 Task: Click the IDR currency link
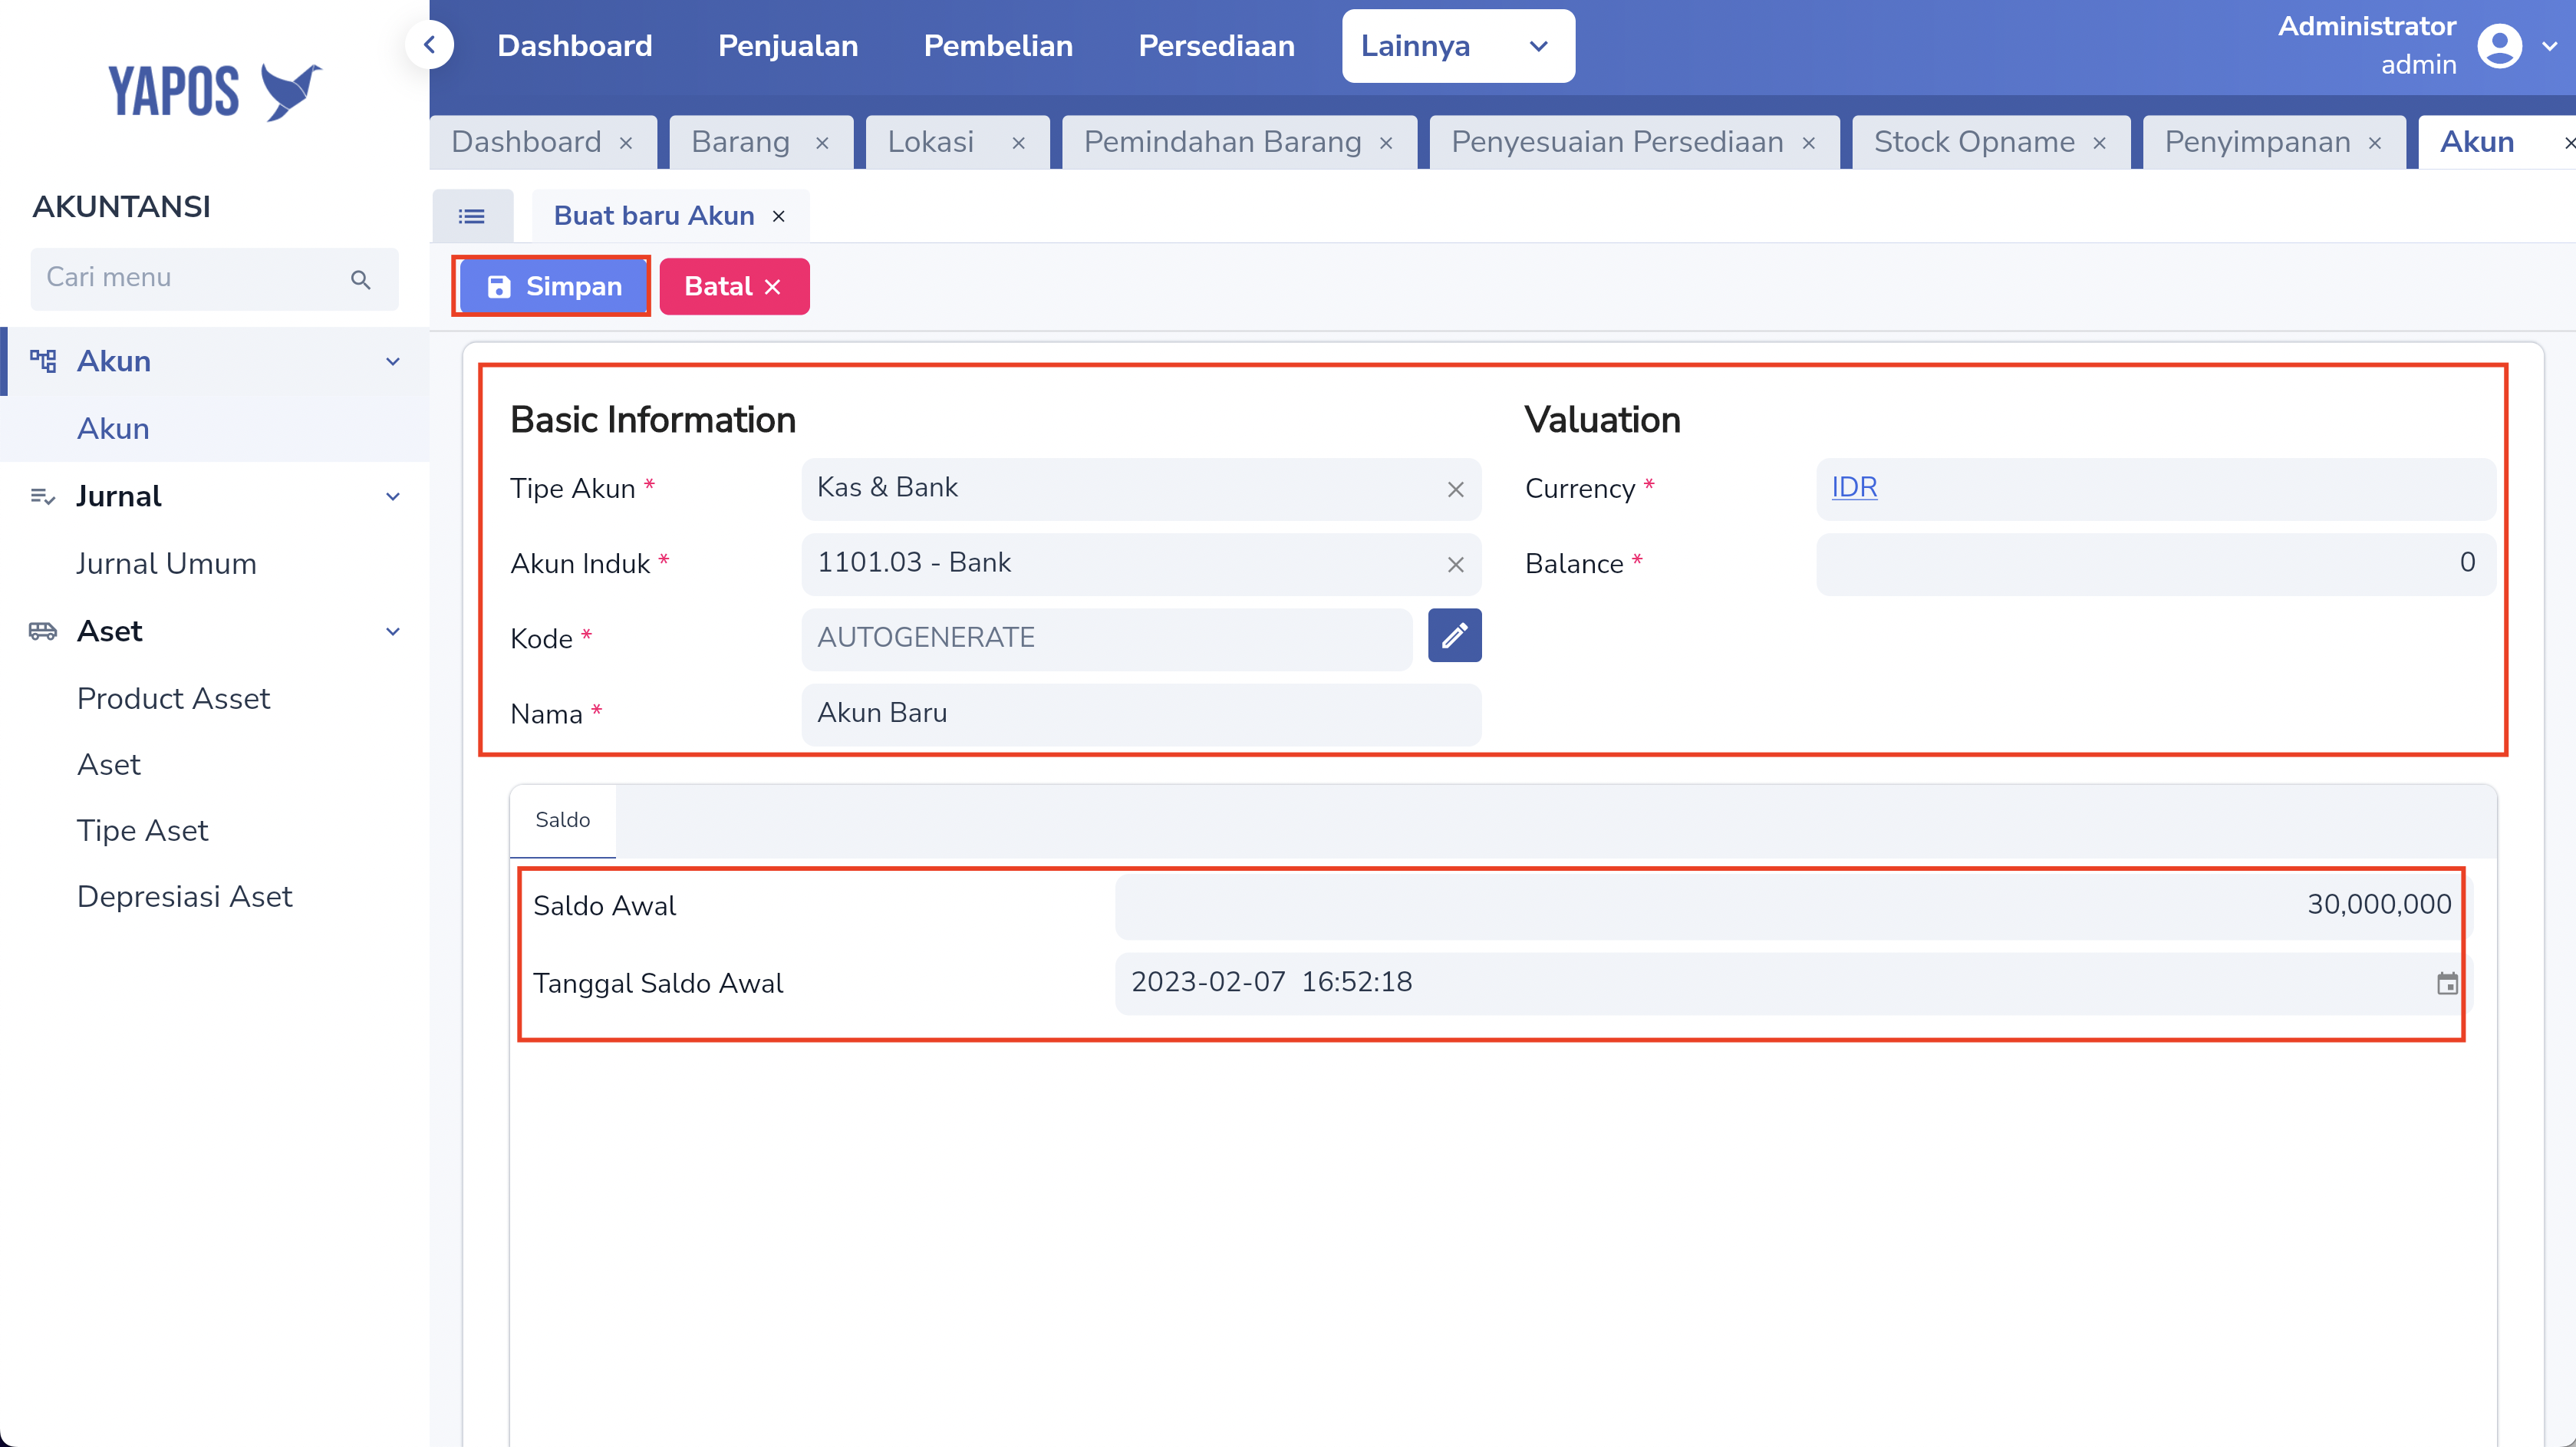pyautogui.click(x=1854, y=487)
